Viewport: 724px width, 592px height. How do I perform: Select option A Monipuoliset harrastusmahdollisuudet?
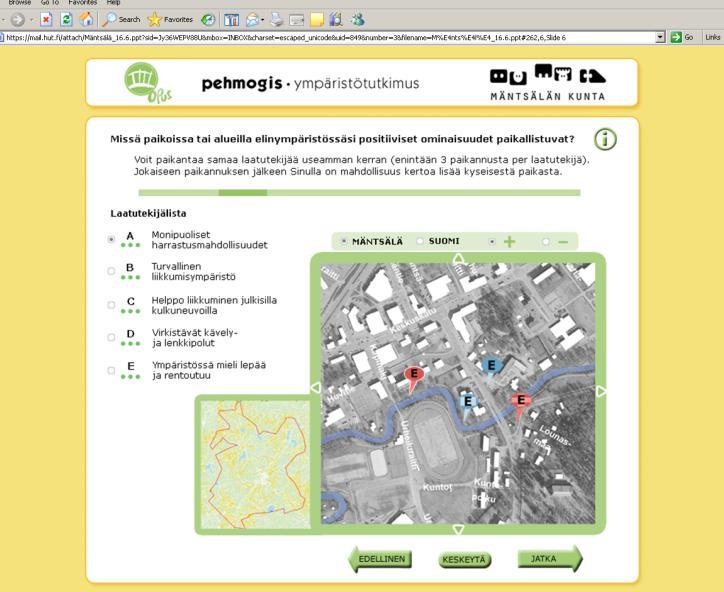click(x=111, y=239)
